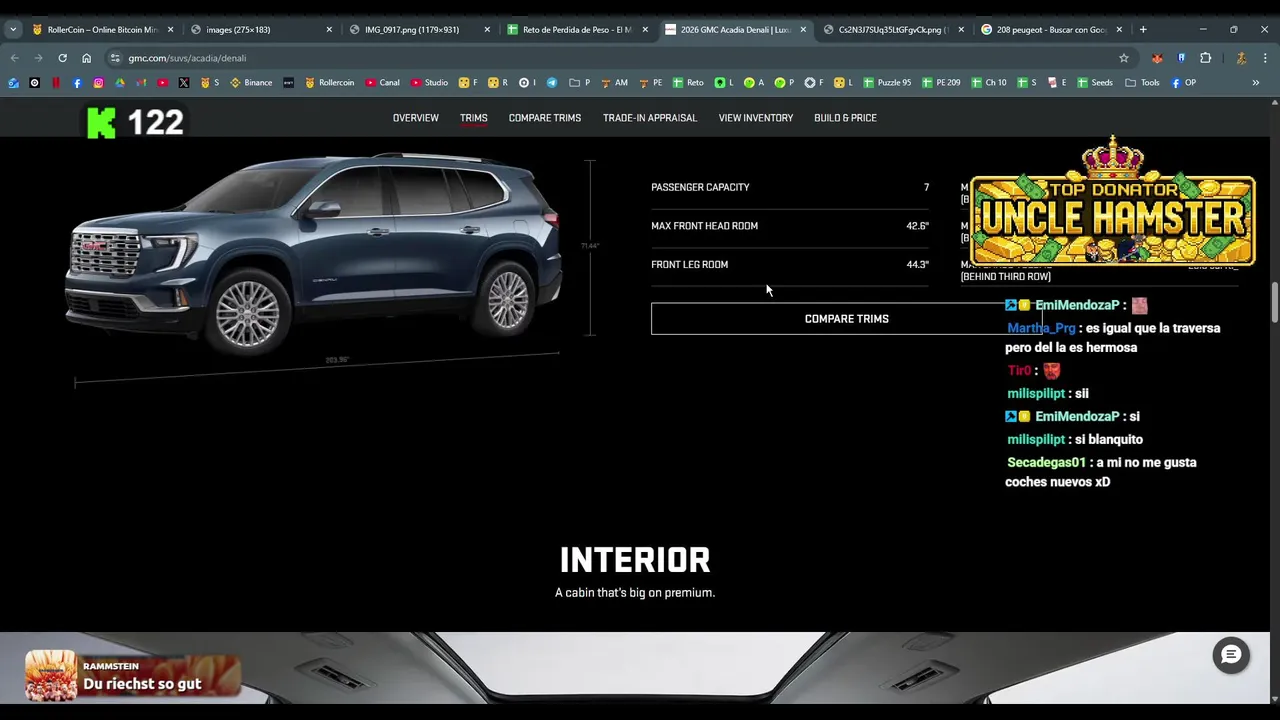This screenshot has width=1280, height=720.
Task: Open the Puzzle 95 sheet bookmark
Action: click(887, 83)
